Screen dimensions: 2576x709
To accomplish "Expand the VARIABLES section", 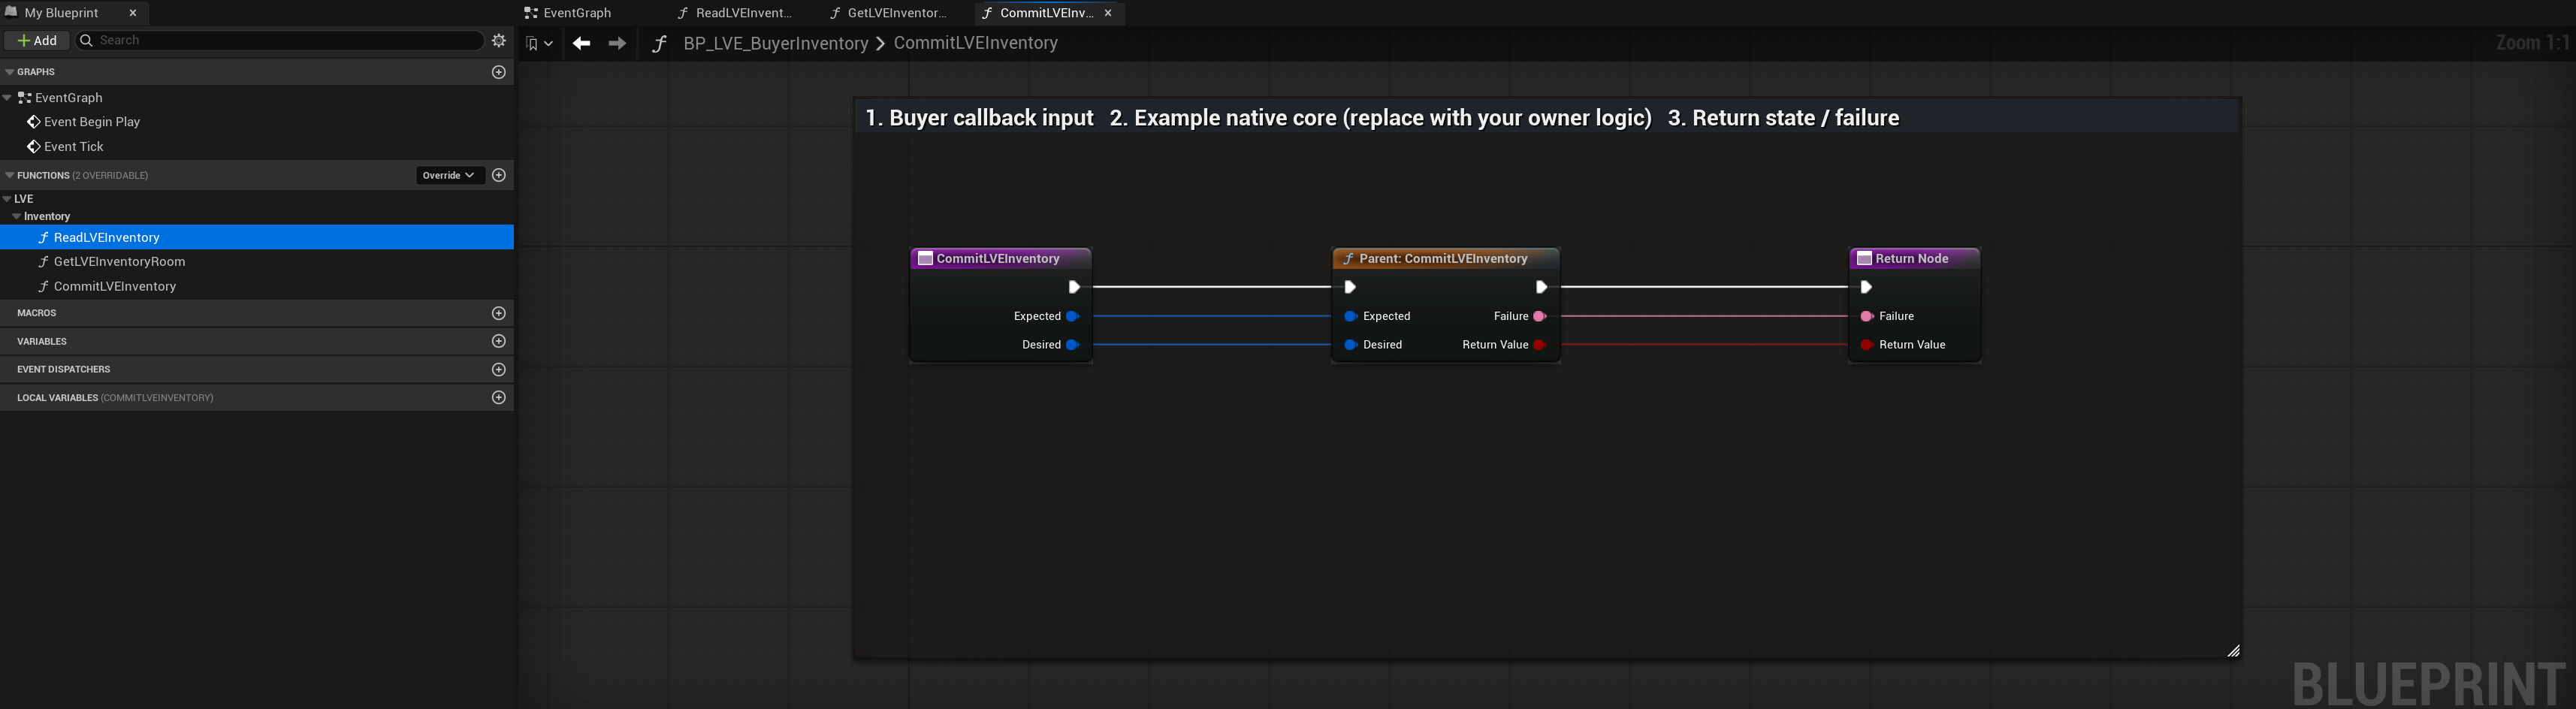I will (42, 341).
